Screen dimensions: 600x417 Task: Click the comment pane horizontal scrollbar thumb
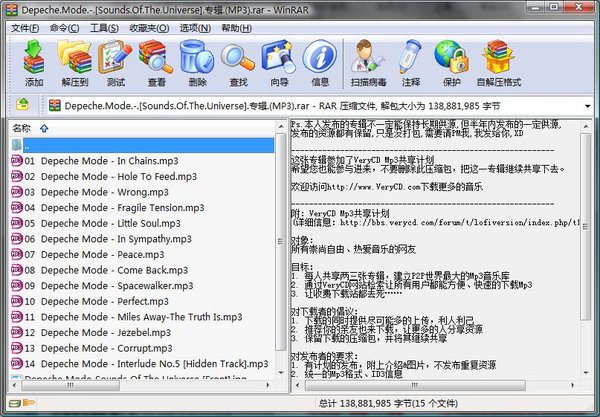[x=415, y=385]
